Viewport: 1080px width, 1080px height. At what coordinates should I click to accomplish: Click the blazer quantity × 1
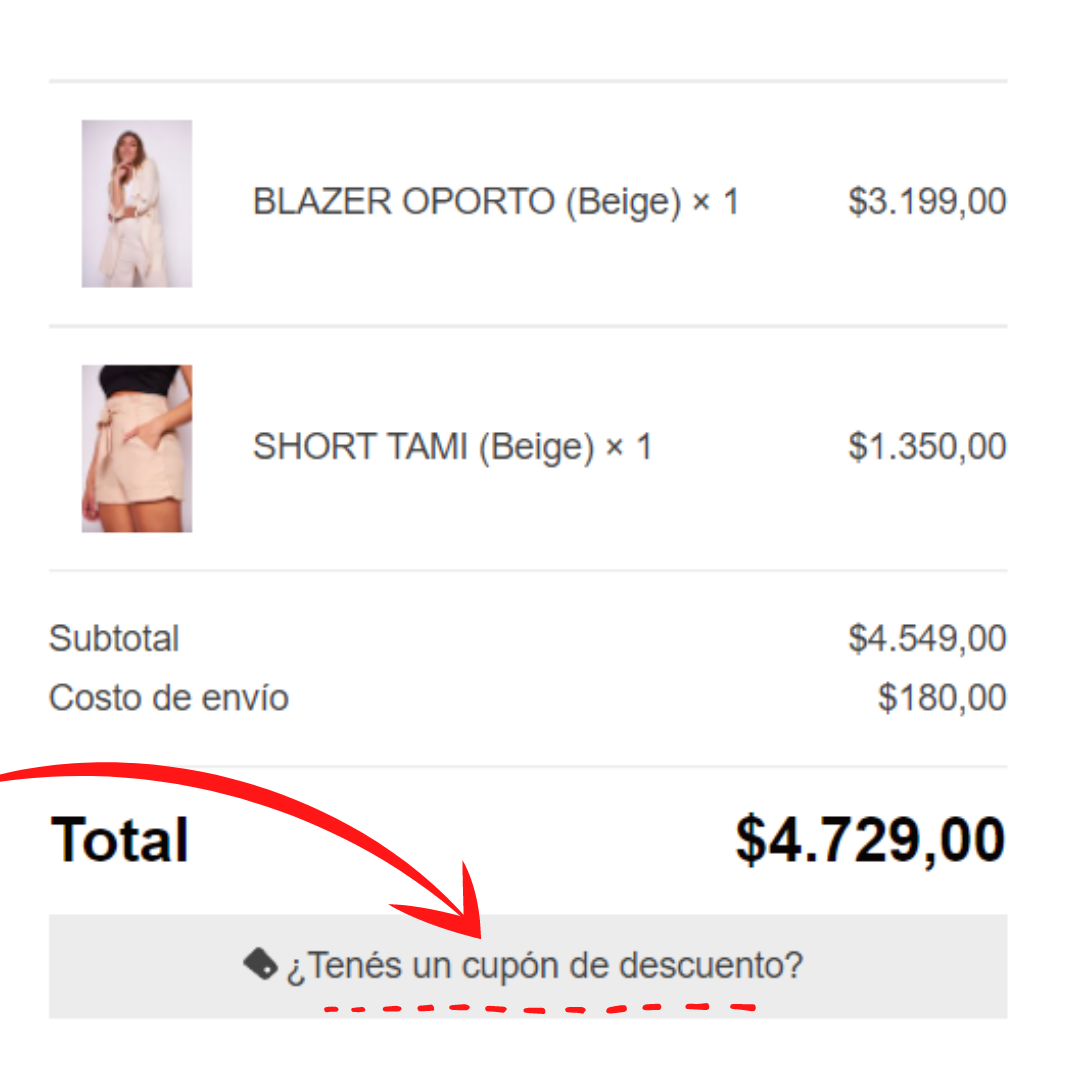pyautogui.click(x=716, y=202)
